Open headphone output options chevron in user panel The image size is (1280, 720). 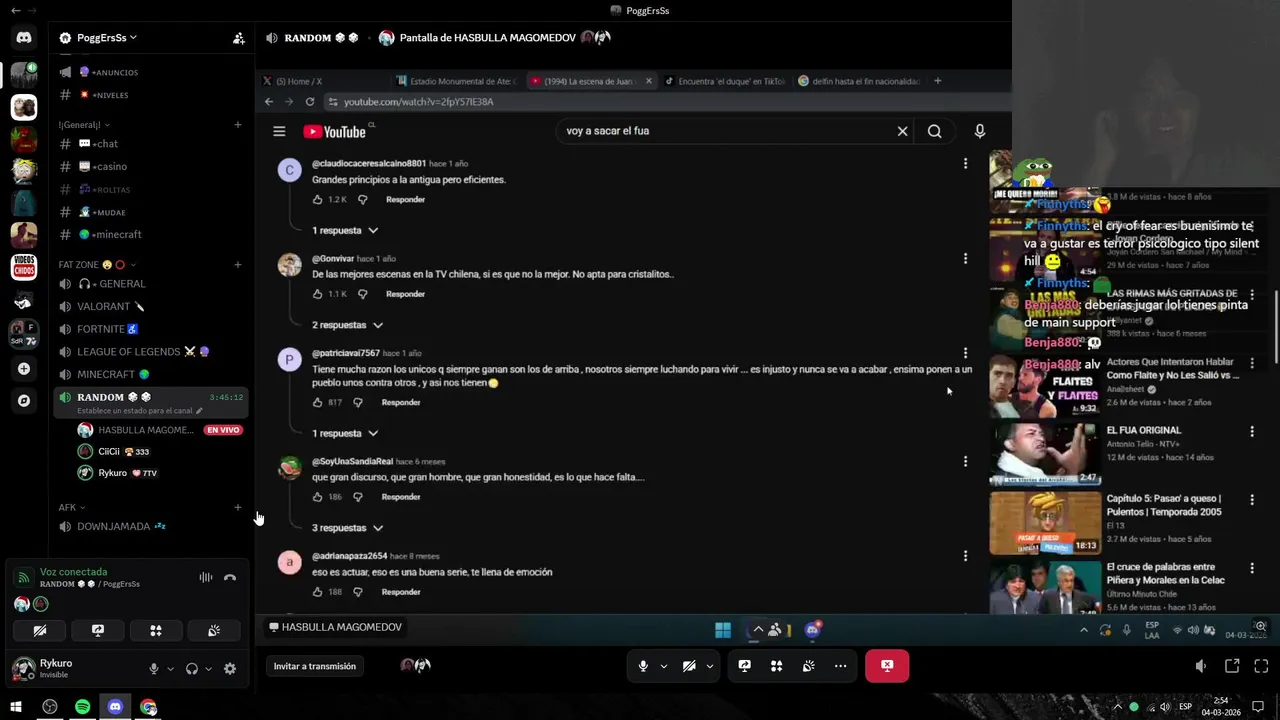coord(208,669)
